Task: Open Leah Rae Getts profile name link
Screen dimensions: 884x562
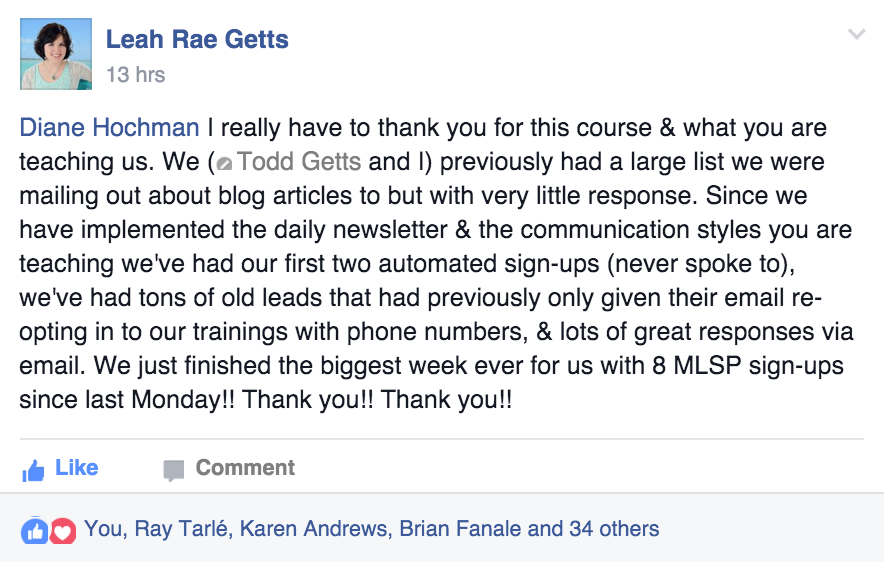Action: (197, 39)
